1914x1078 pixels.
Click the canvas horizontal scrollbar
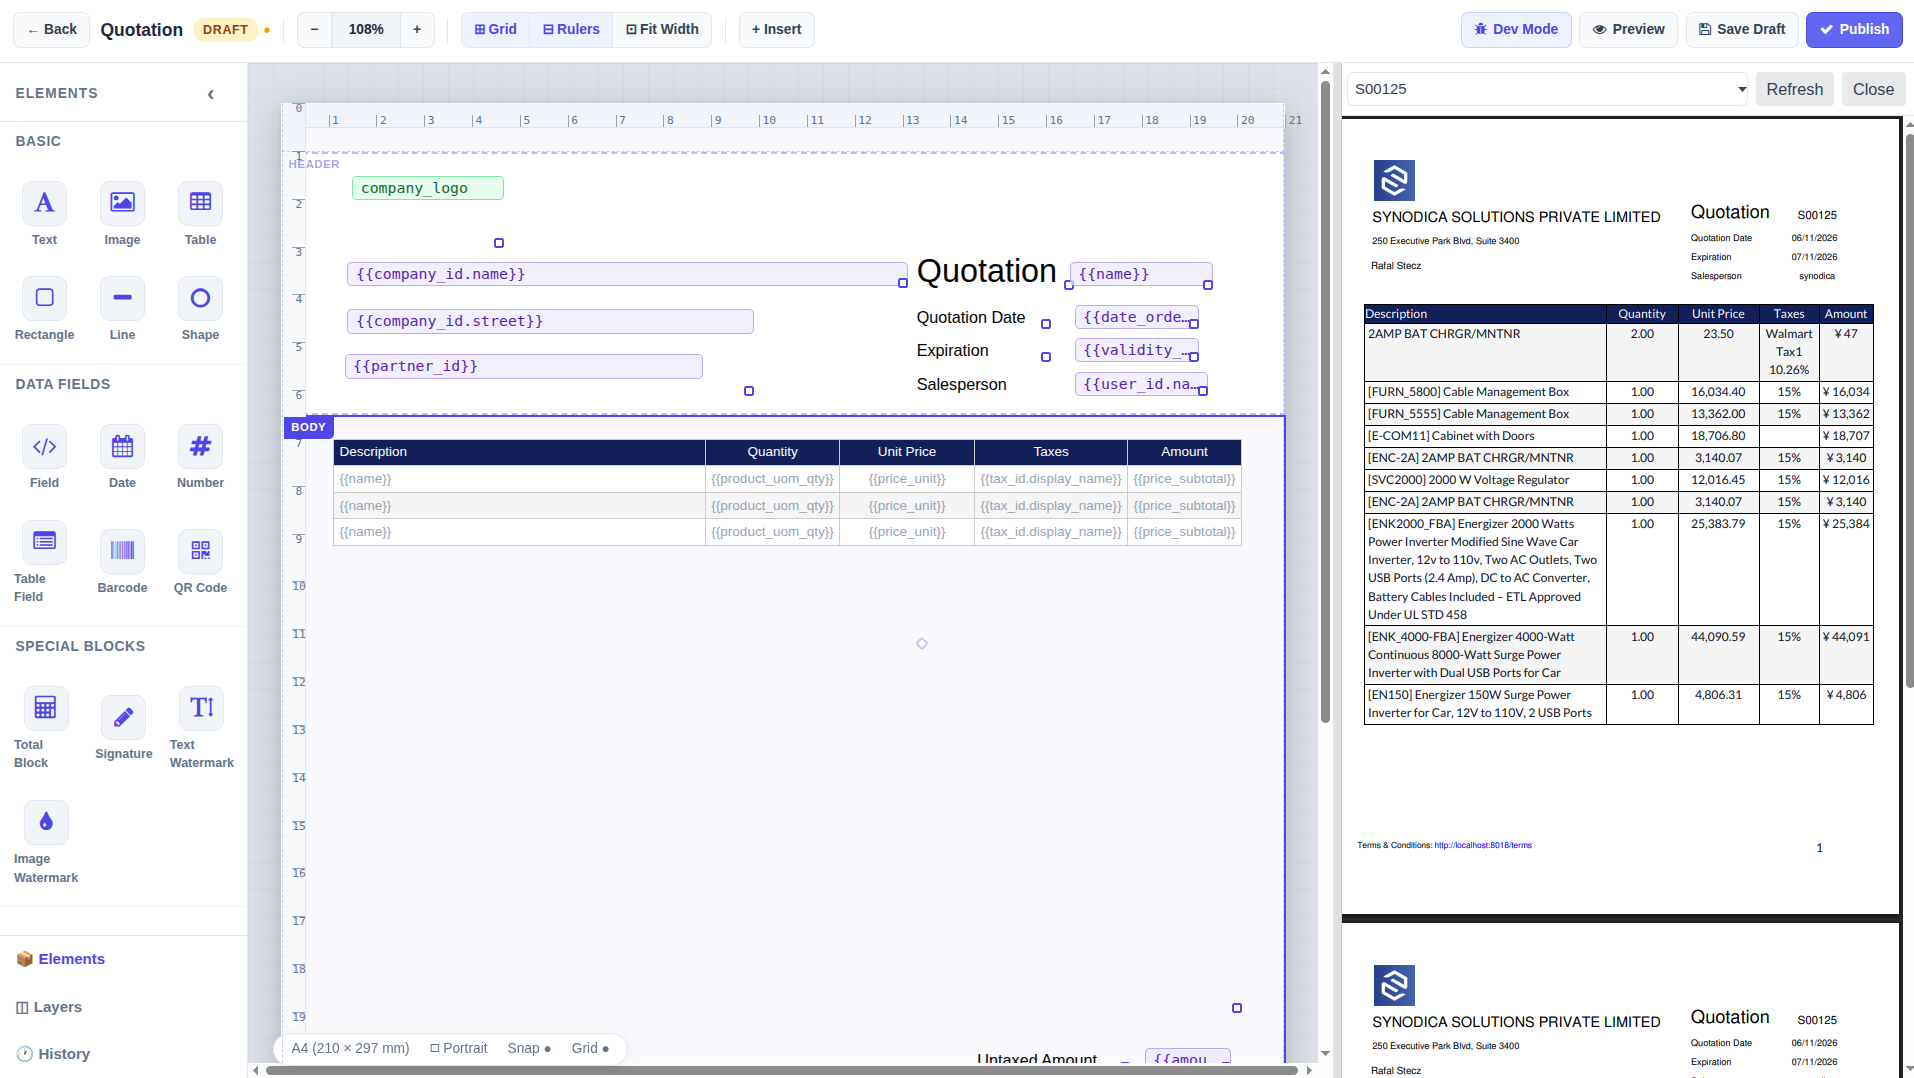pyautogui.click(x=781, y=1070)
